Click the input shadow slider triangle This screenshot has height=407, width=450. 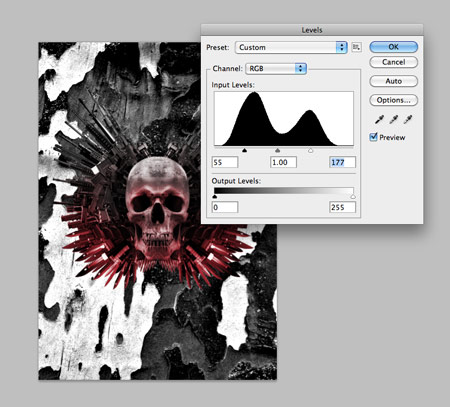pyautogui.click(x=245, y=151)
